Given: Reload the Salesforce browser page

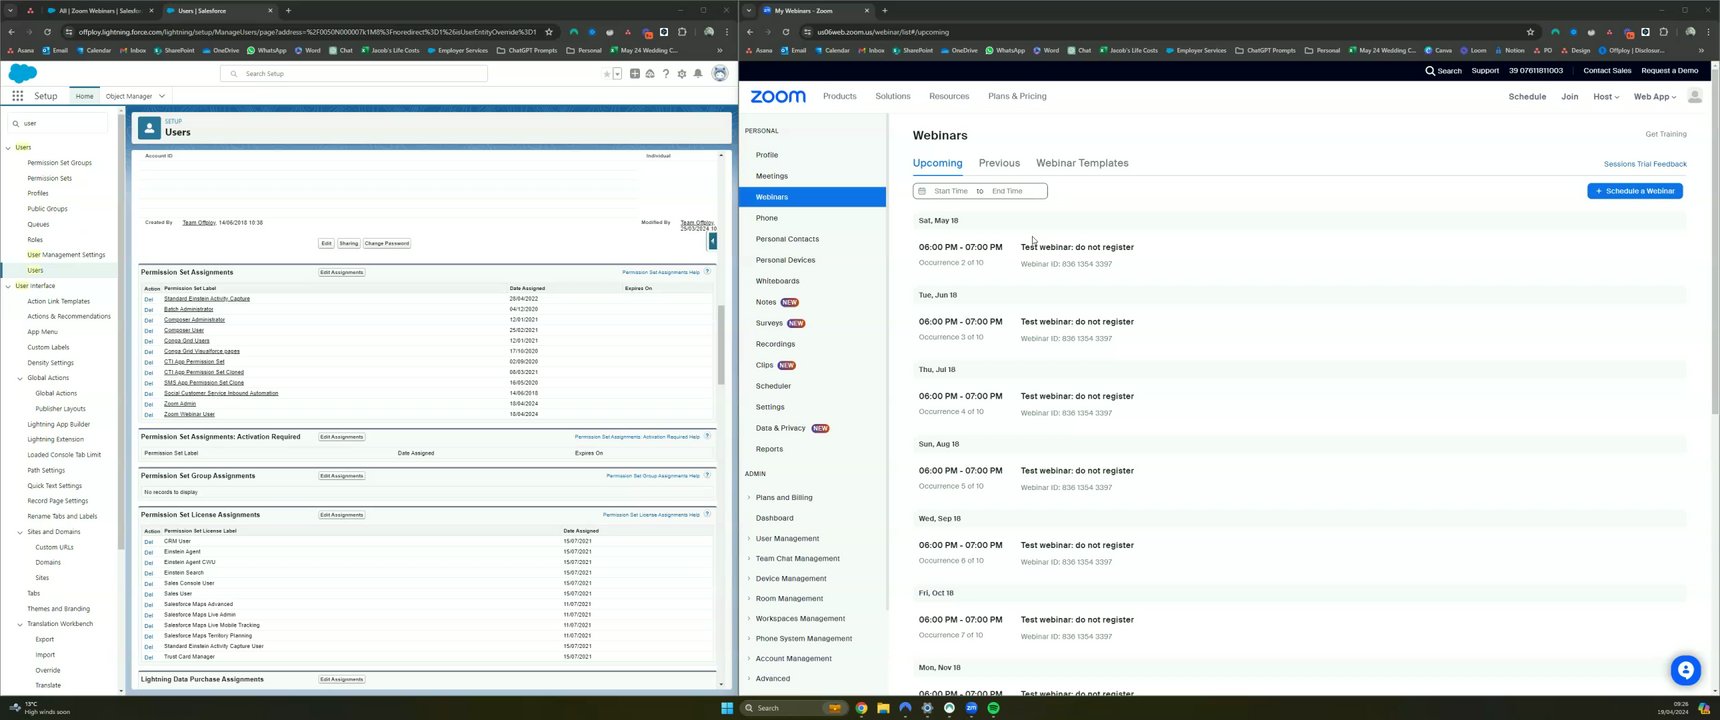Looking at the screenshot, I should click(x=47, y=32).
